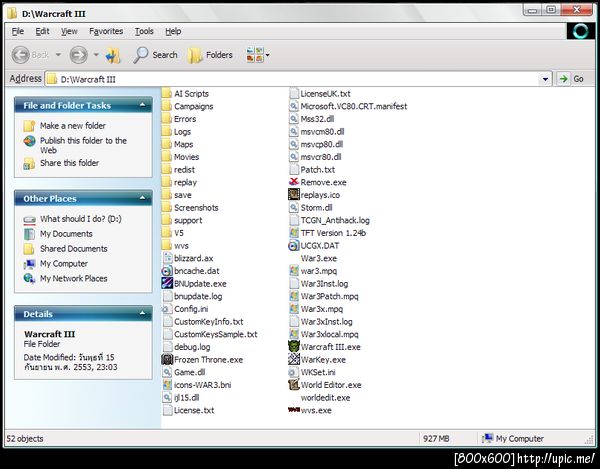Screen dimensions: 600x469
Task: Select the BNUpdate.exe icon
Action: click(167, 283)
